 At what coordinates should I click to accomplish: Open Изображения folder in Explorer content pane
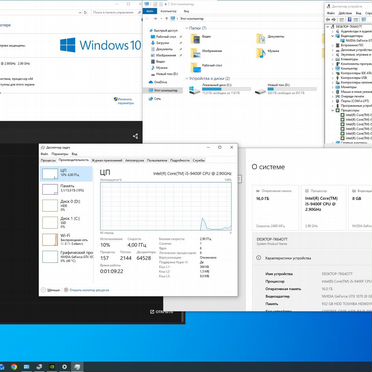pyautogui.click(x=206, y=53)
